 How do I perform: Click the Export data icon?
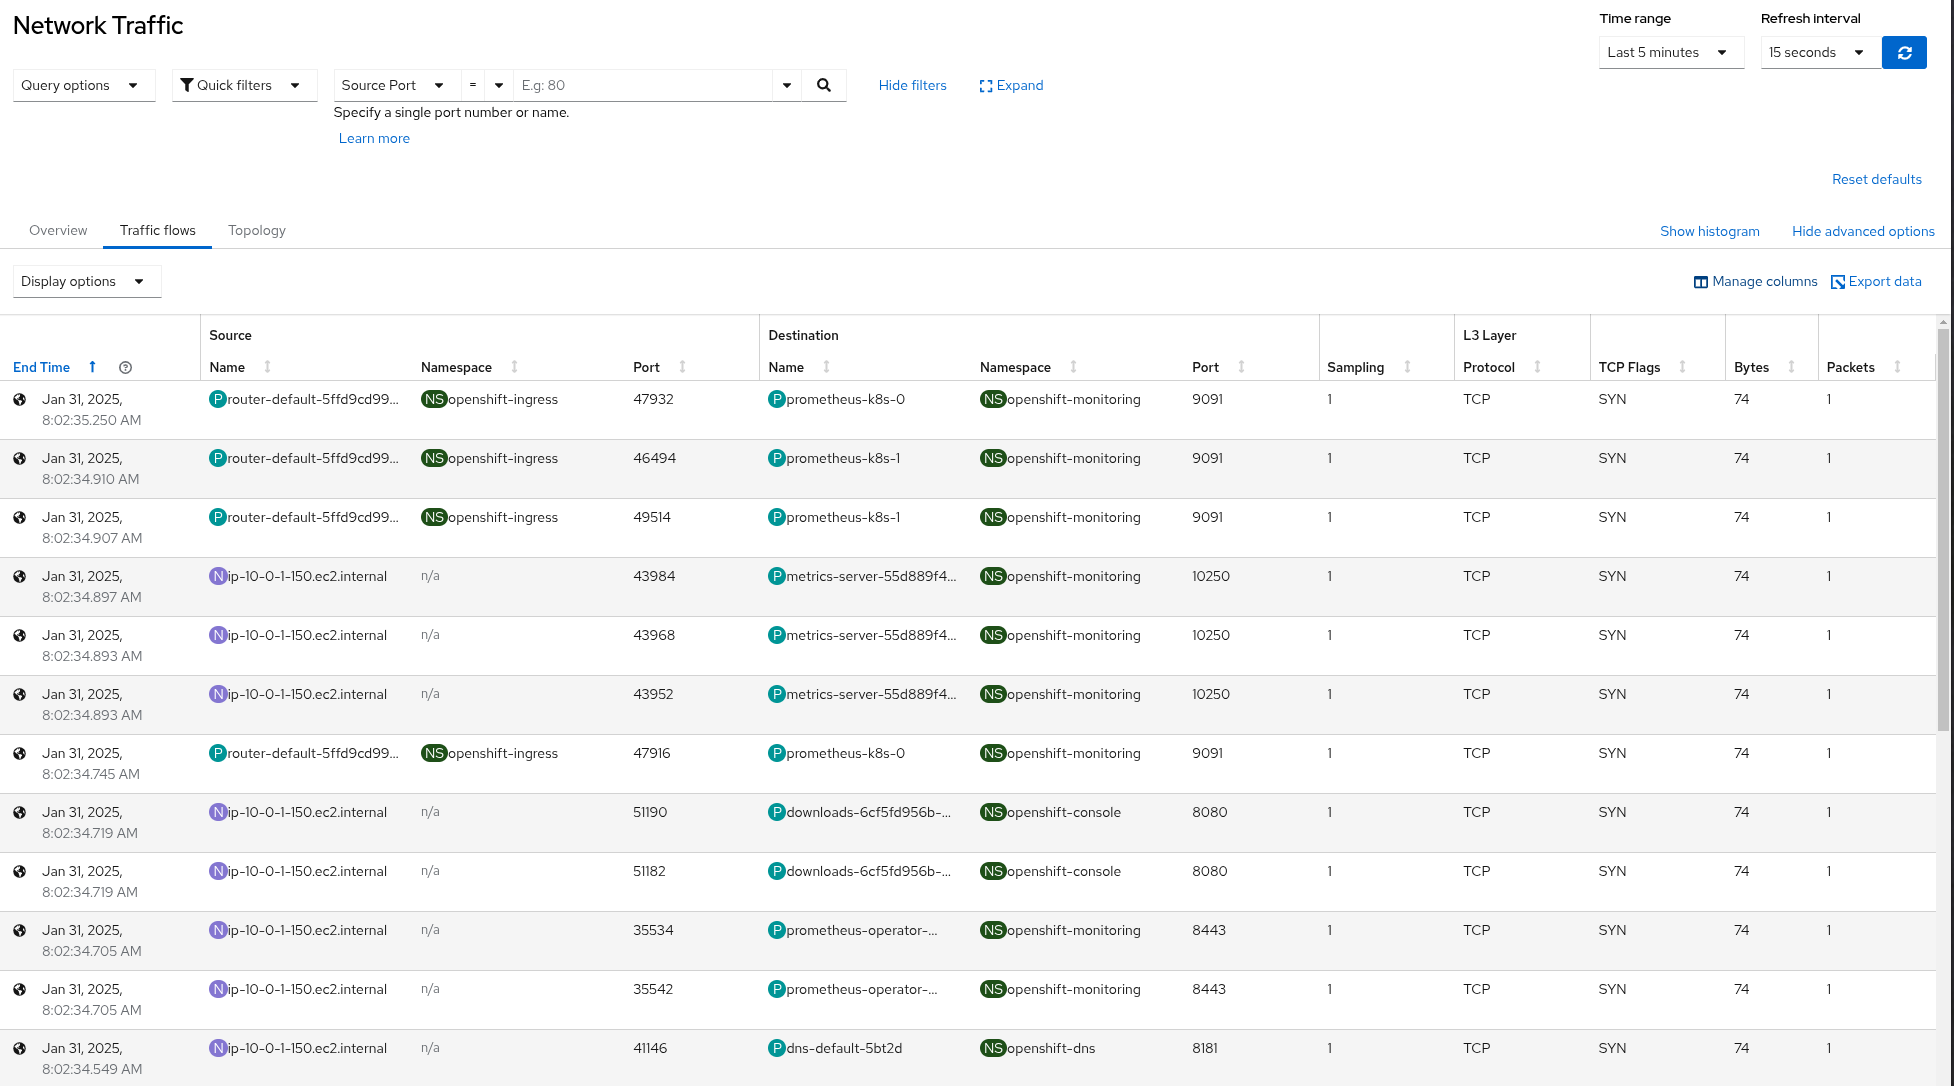click(1840, 281)
